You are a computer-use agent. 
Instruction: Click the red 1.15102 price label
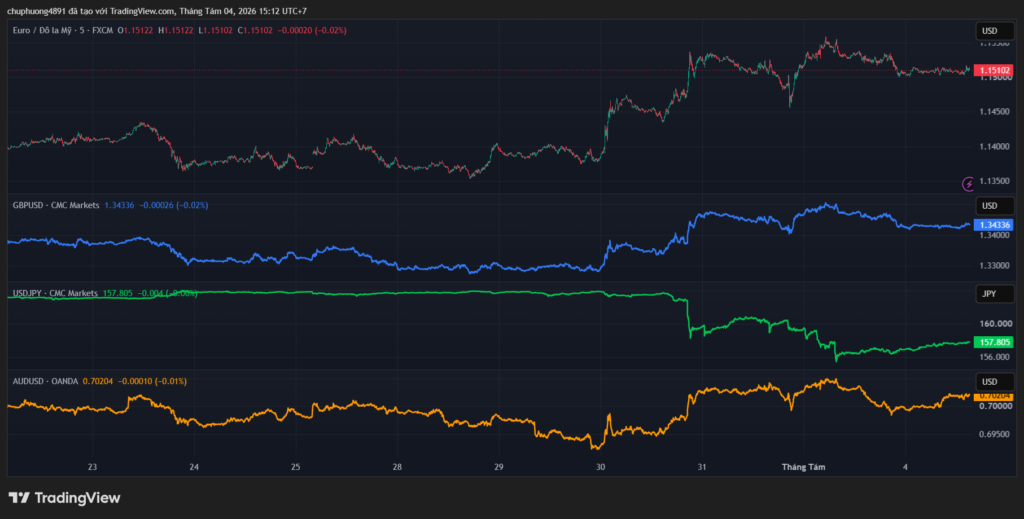(993, 71)
